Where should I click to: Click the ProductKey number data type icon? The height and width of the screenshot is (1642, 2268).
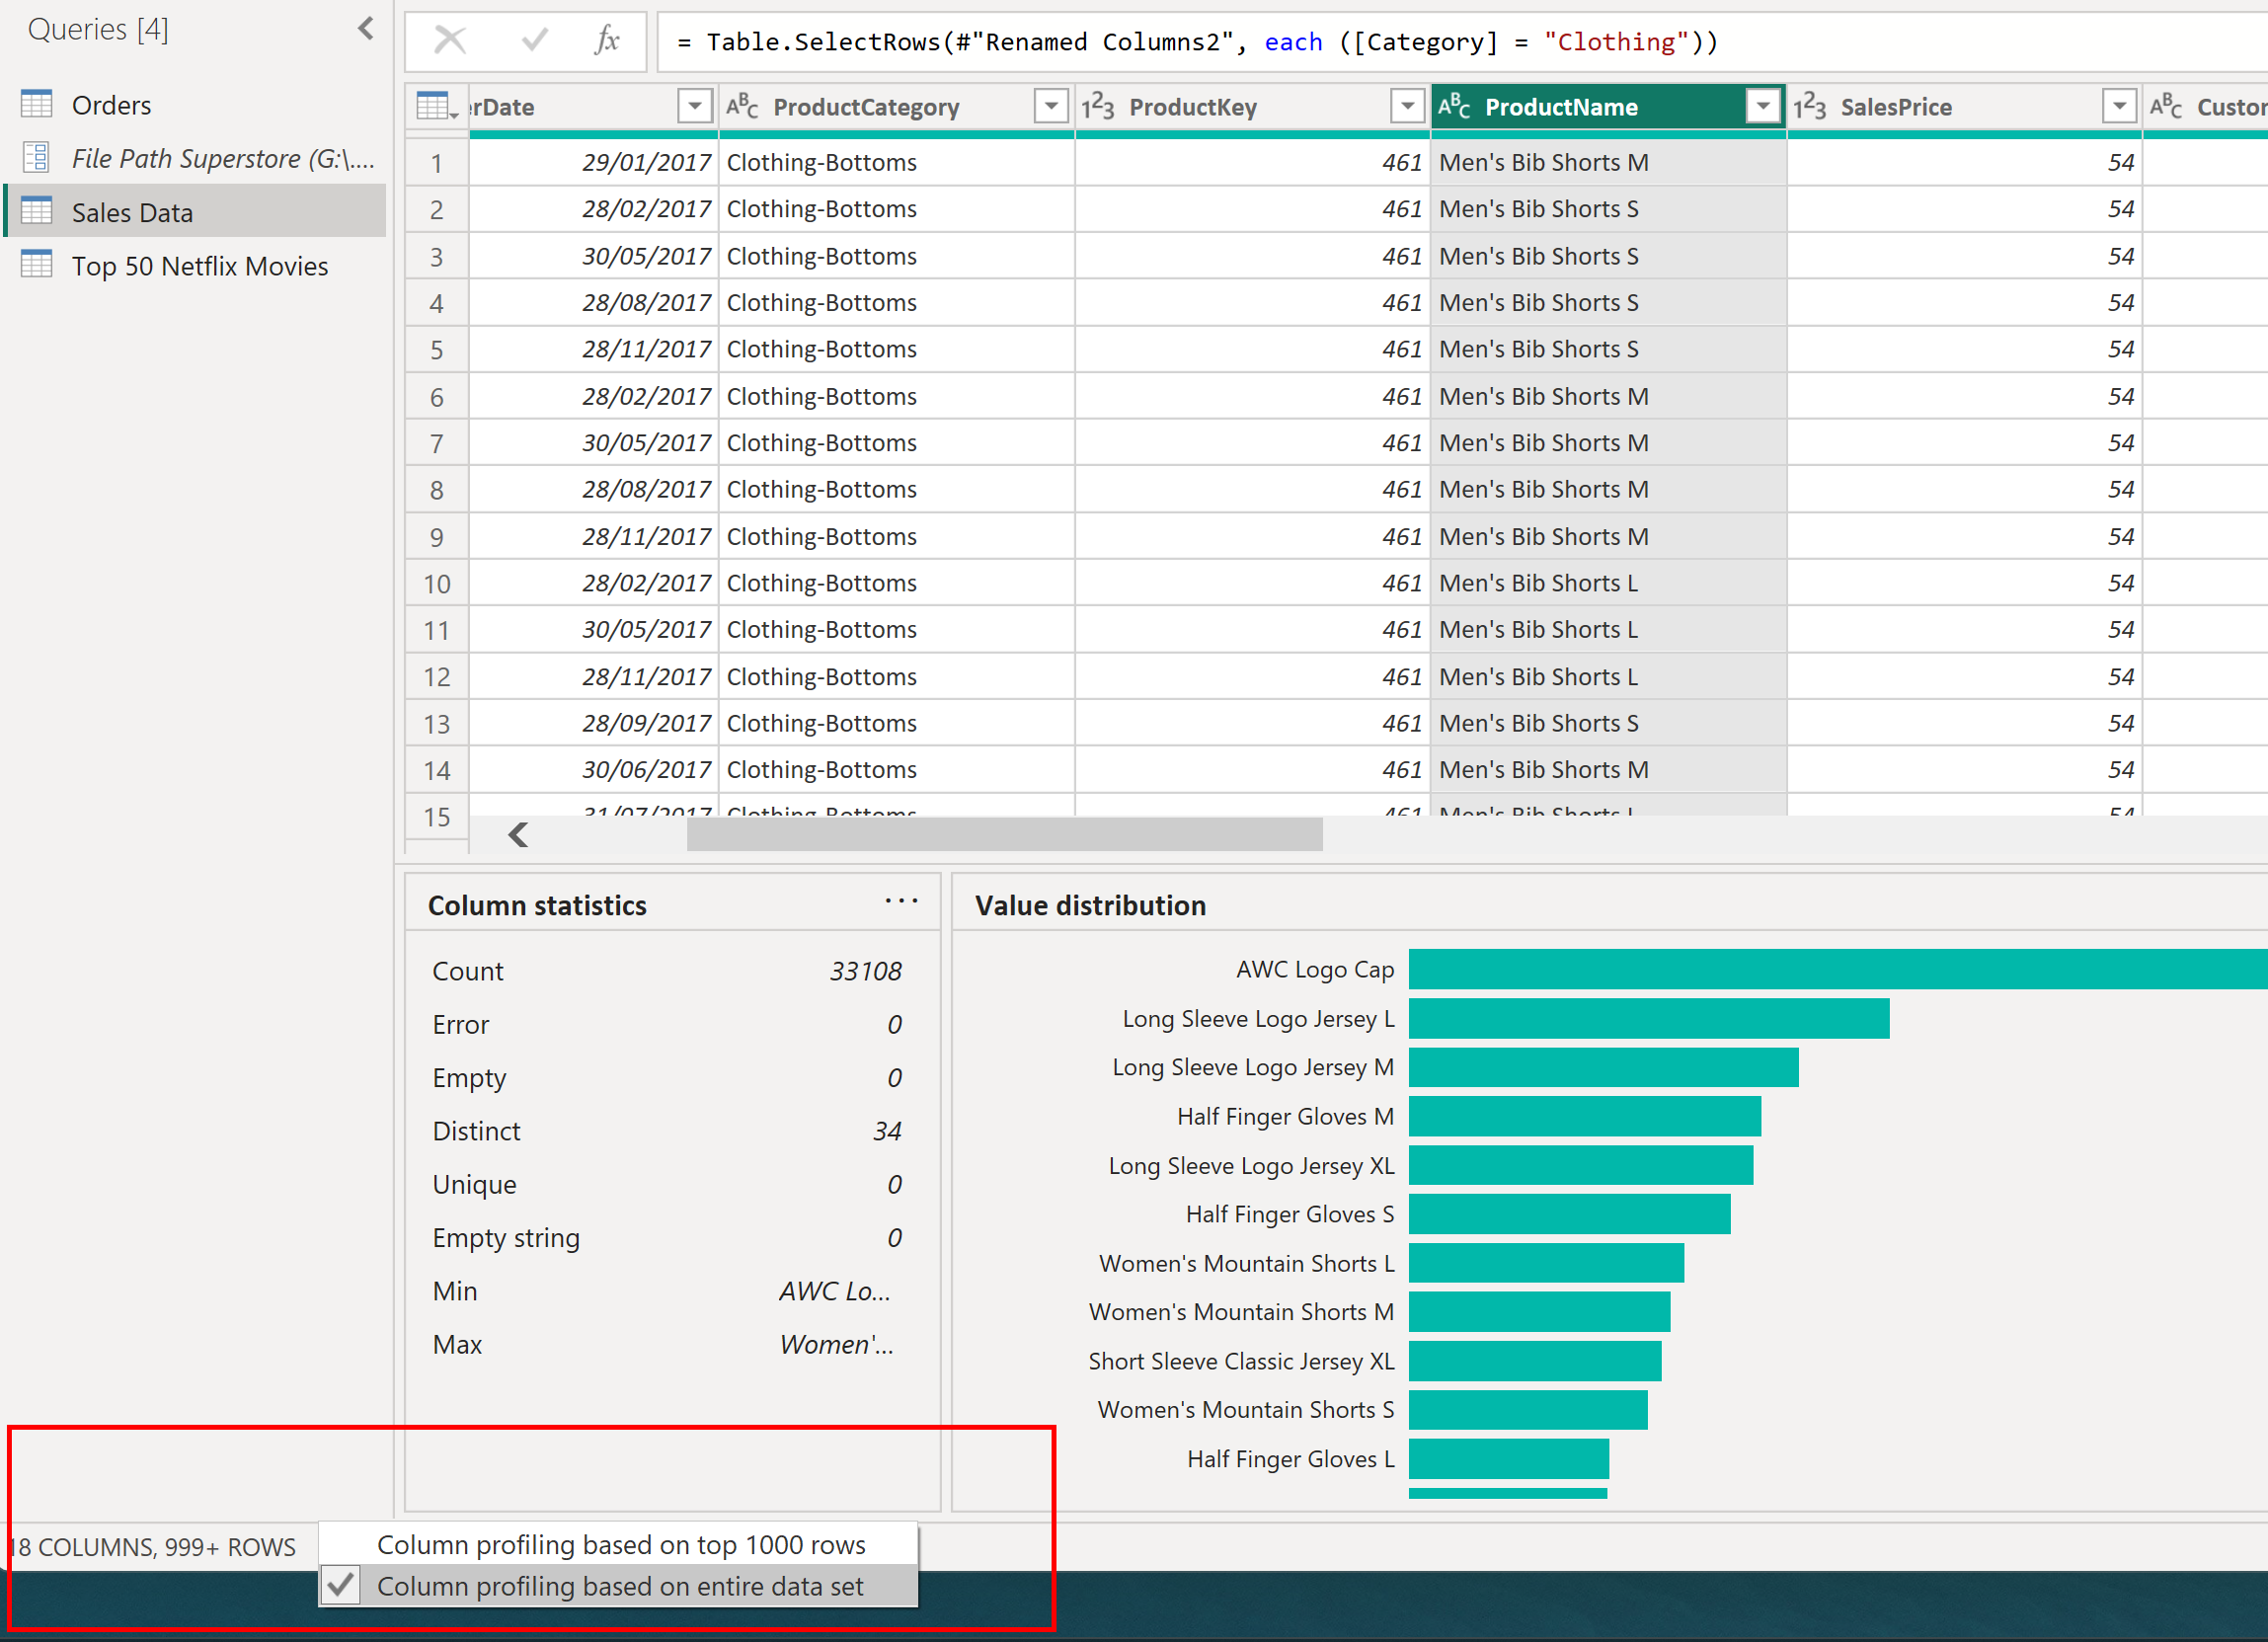[1098, 106]
